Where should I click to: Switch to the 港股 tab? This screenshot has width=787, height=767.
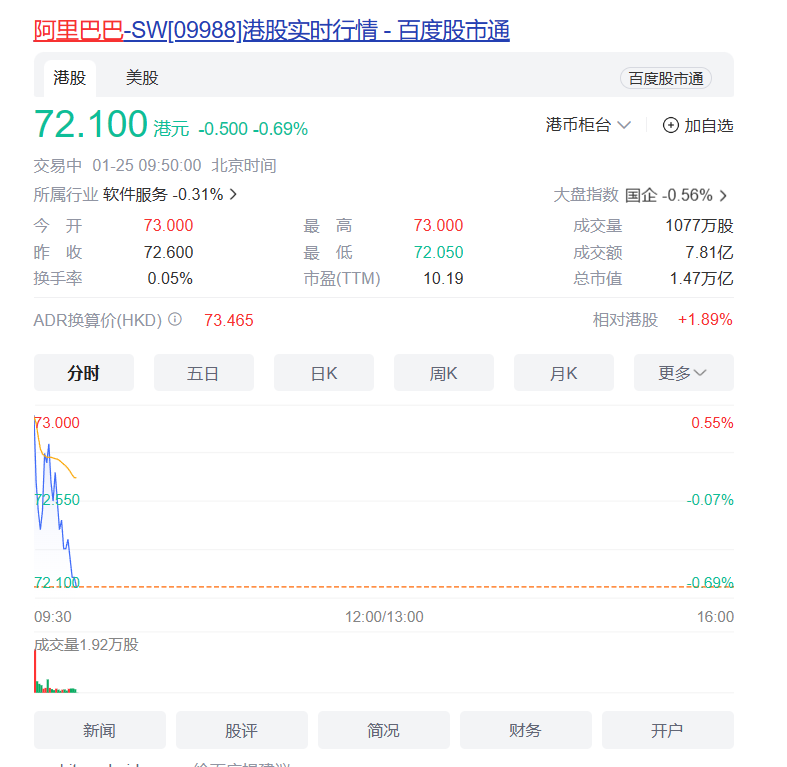70,78
